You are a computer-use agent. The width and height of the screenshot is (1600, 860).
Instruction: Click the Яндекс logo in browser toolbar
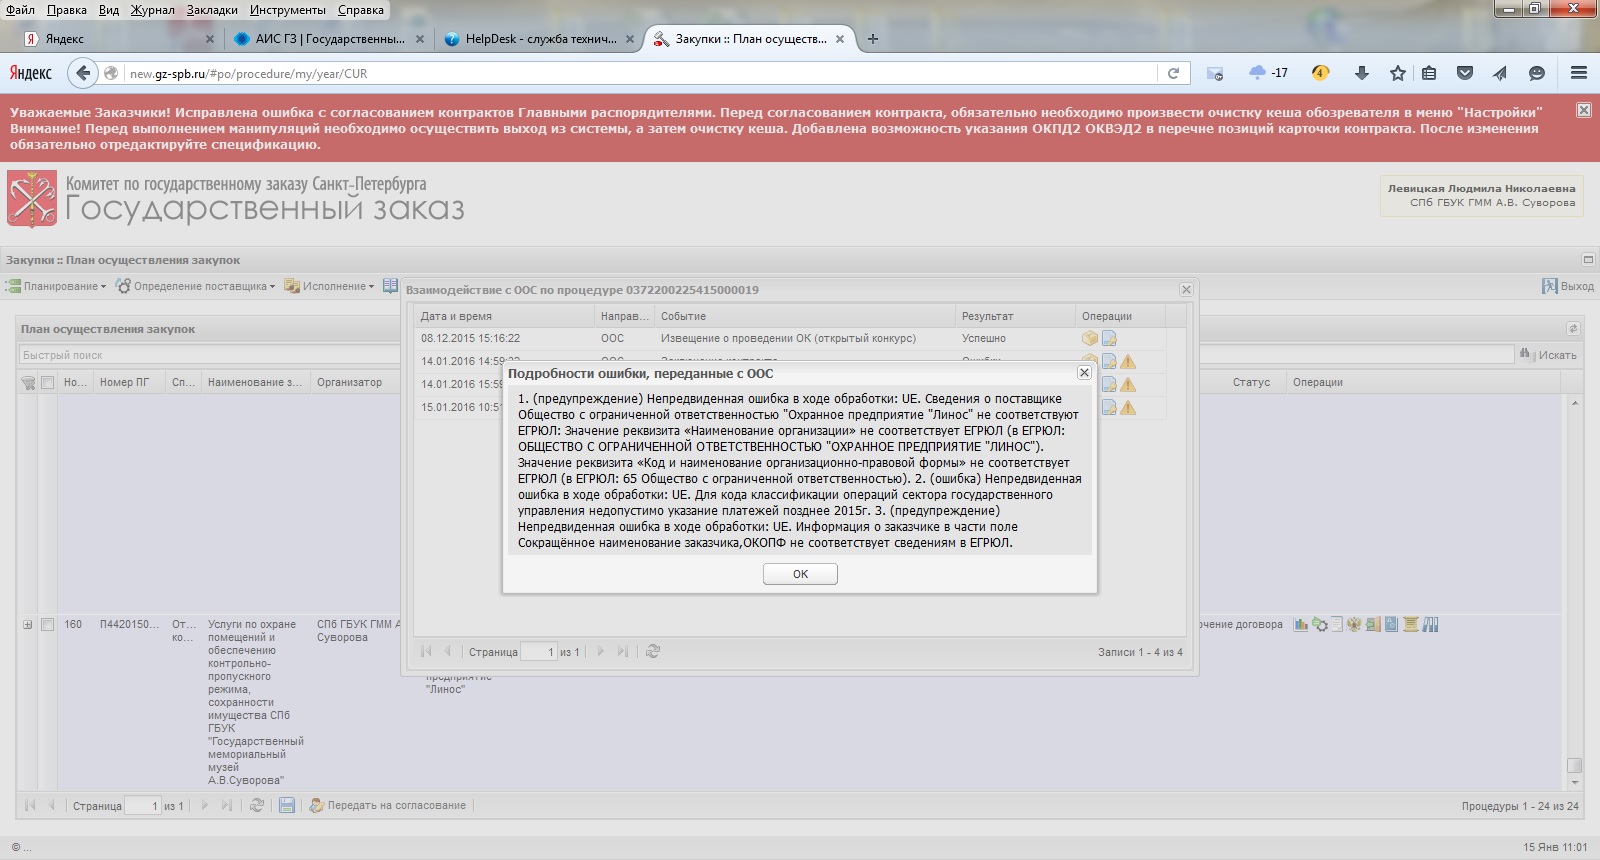[30, 73]
